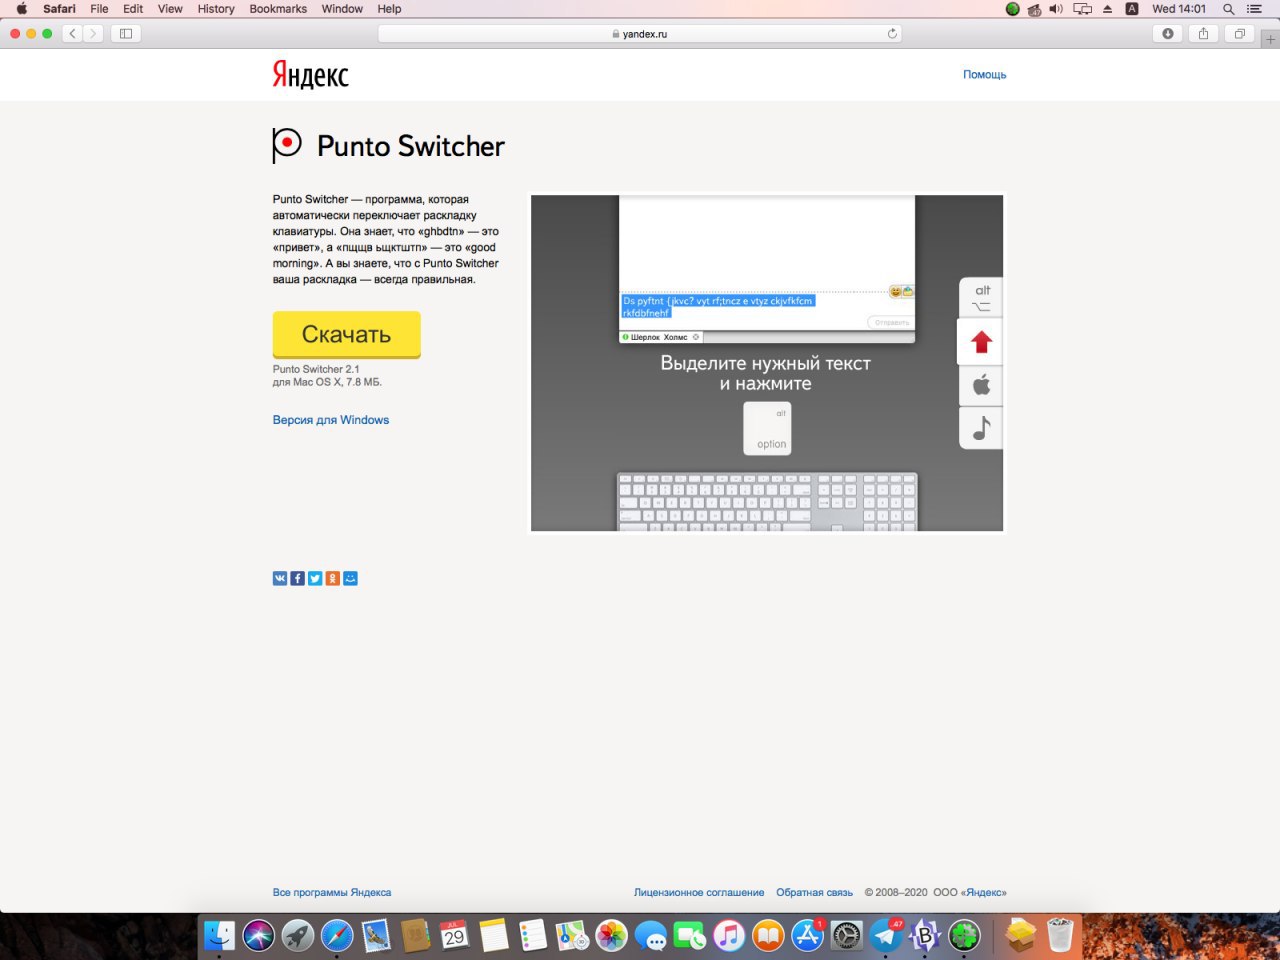Open Notification Center from menu bar
1280x960 pixels.
(1255, 9)
